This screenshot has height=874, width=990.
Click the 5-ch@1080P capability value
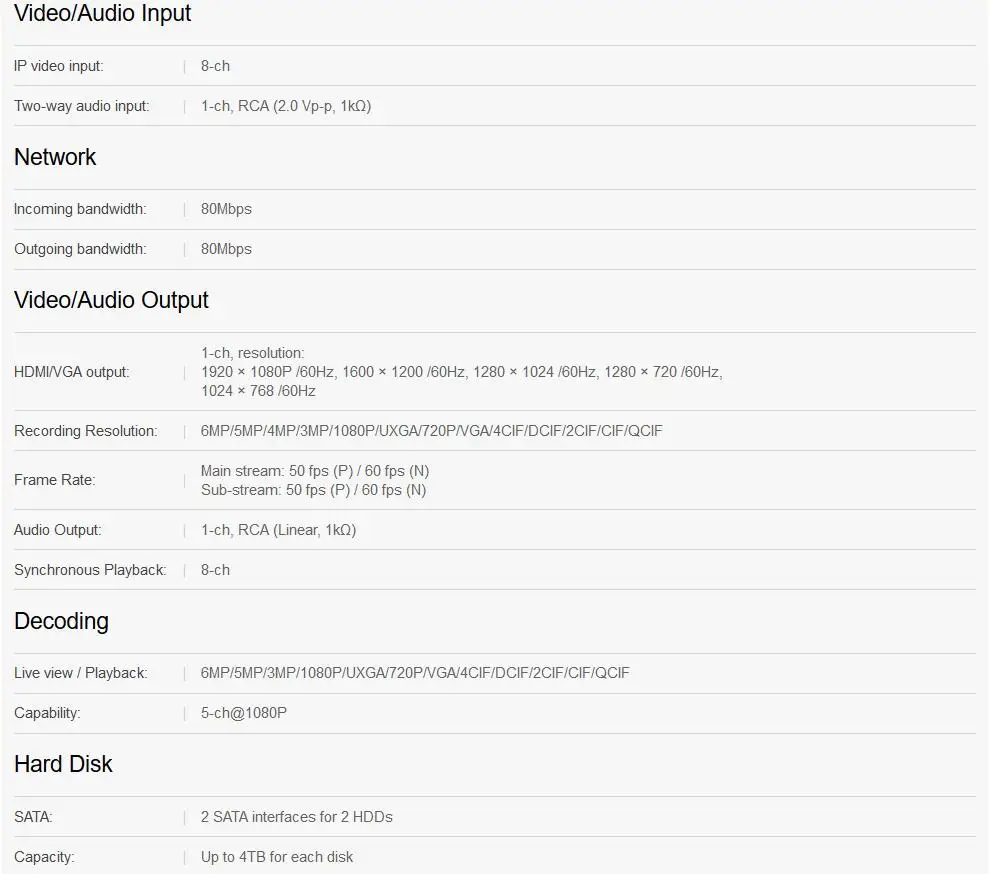coord(244,713)
